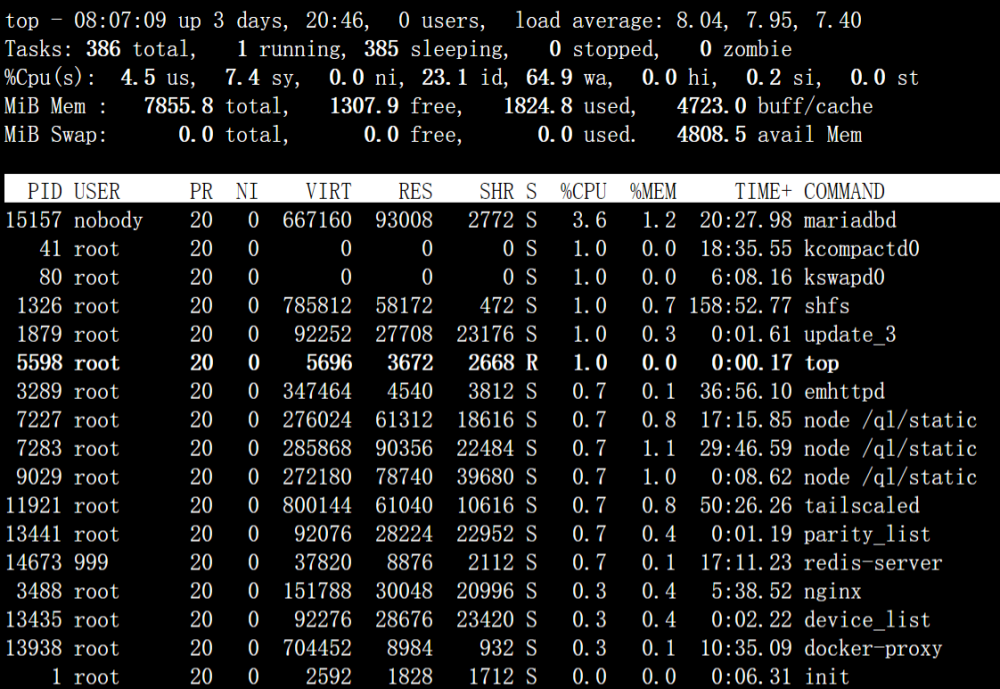The height and width of the screenshot is (689, 1000).
Task: Select the bold top command entry
Action: pyautogui.click(x=821, y=363)
